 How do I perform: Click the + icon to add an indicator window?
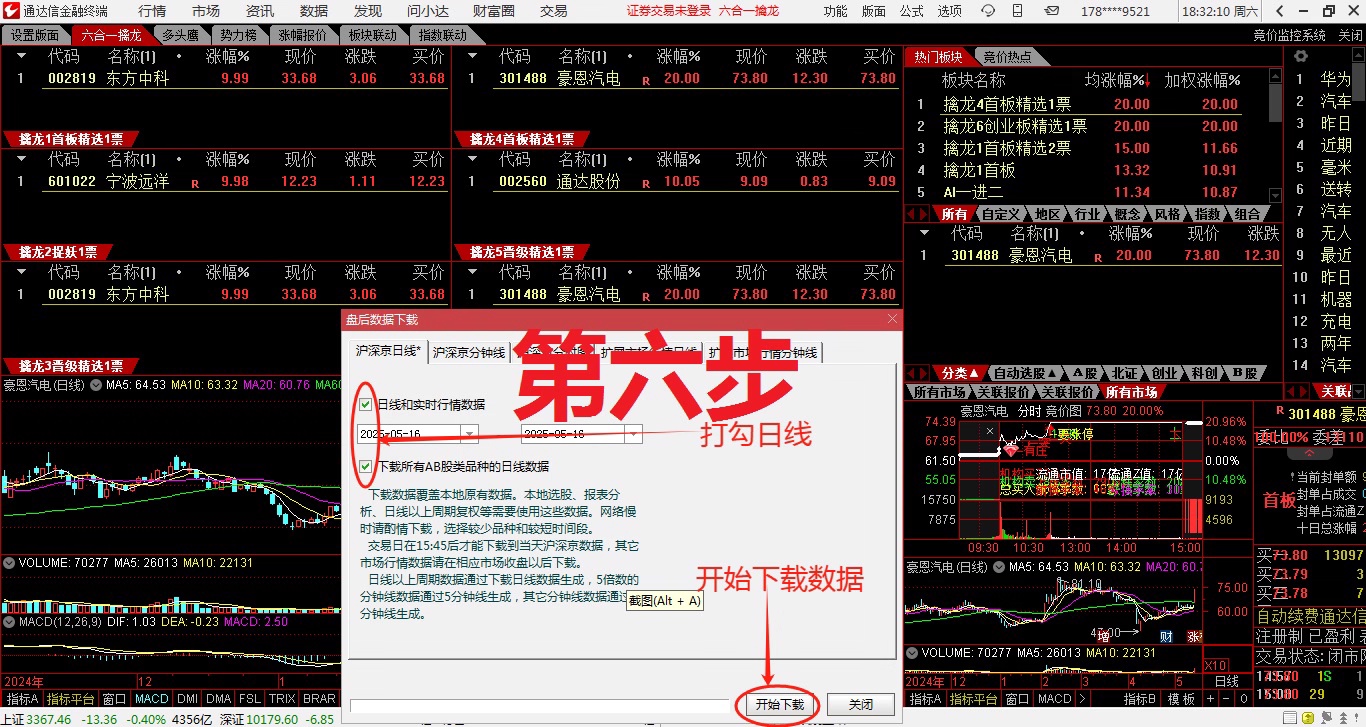pyautogui.click(x=1210, y=697)
